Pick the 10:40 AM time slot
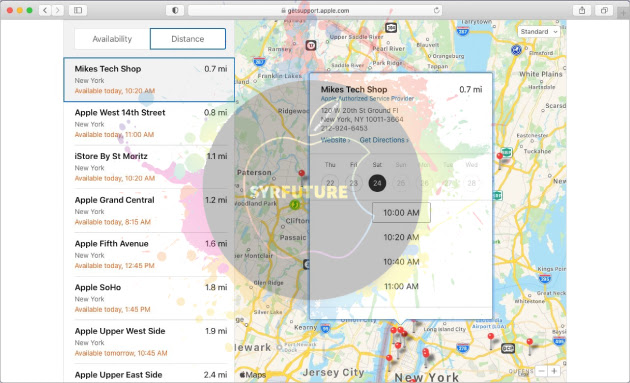 point(401,262)
